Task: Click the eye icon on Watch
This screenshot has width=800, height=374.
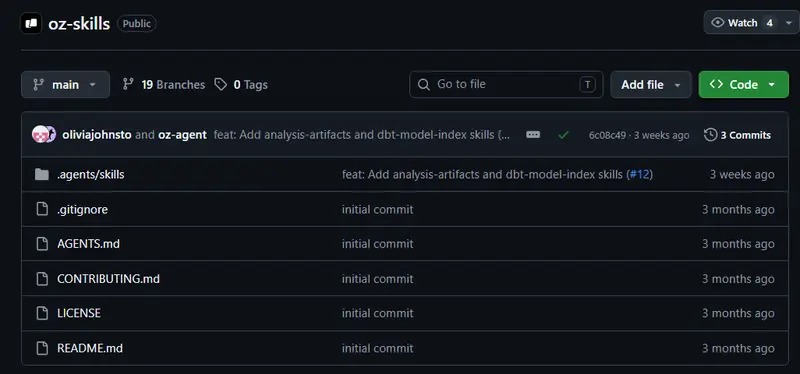Action: click(718, 23)
